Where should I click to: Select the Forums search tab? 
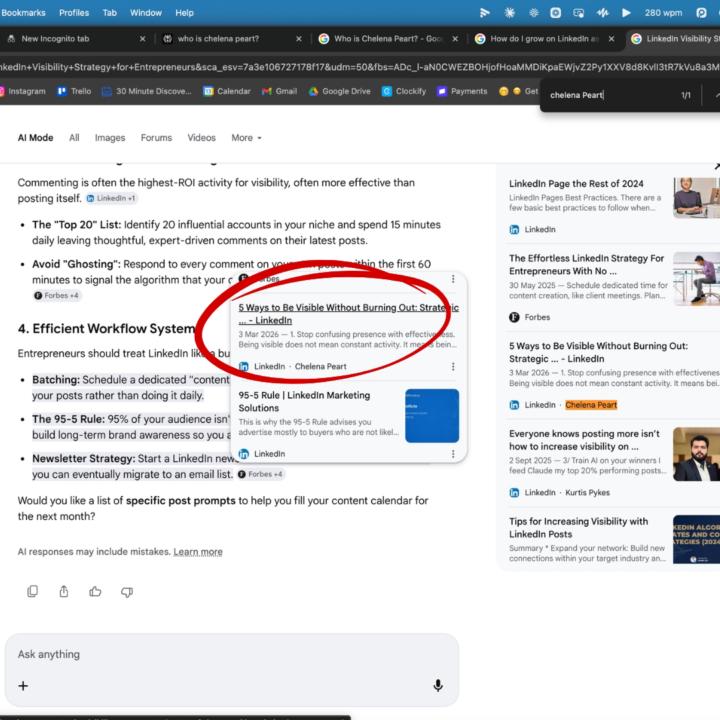[x=156, y=138]
